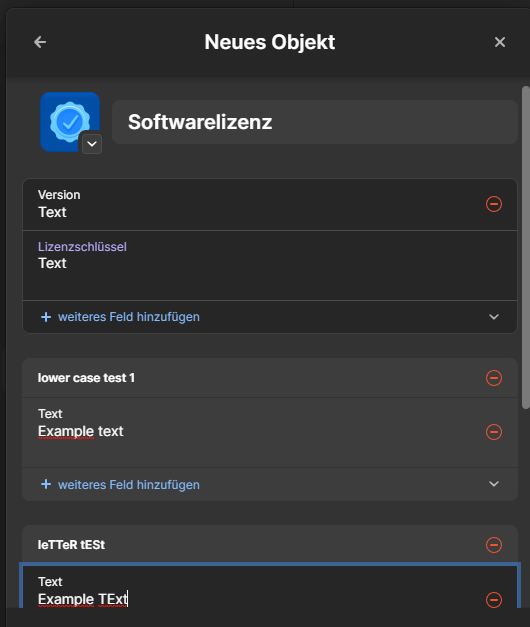Close the Neues Objekt dialog
Image resolution: width=530 pixels, height=627 pixels.
tap(500, 42)
